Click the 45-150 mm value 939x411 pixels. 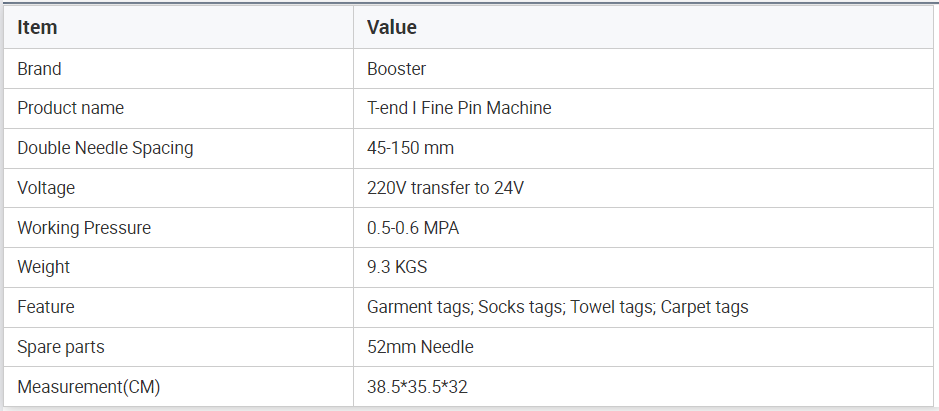point(410,148)
